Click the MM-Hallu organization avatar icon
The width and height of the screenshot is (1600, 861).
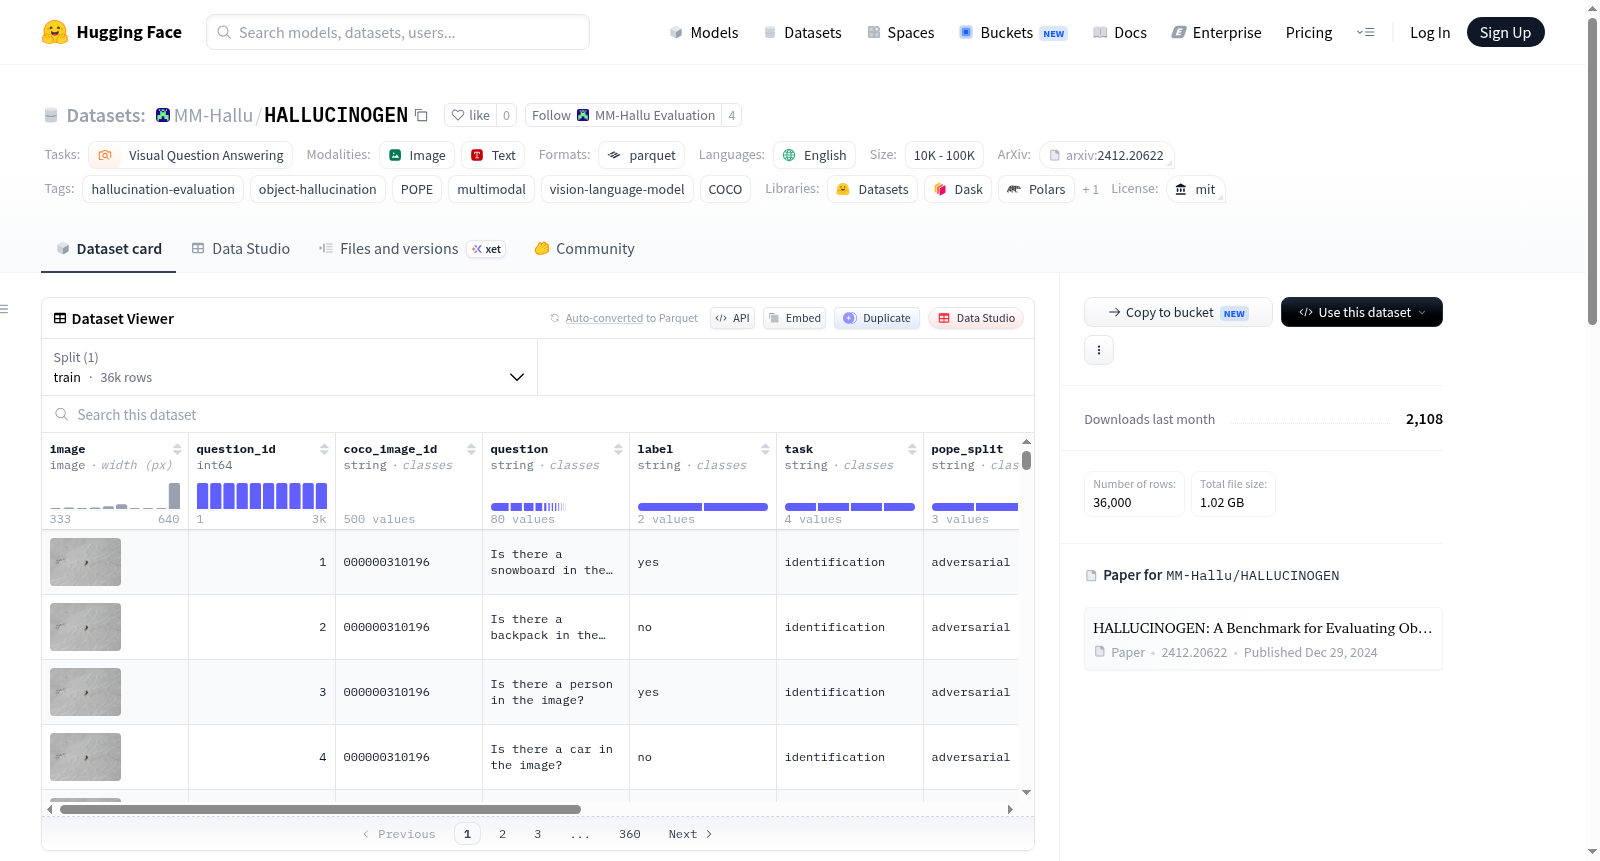click(163, 116)
